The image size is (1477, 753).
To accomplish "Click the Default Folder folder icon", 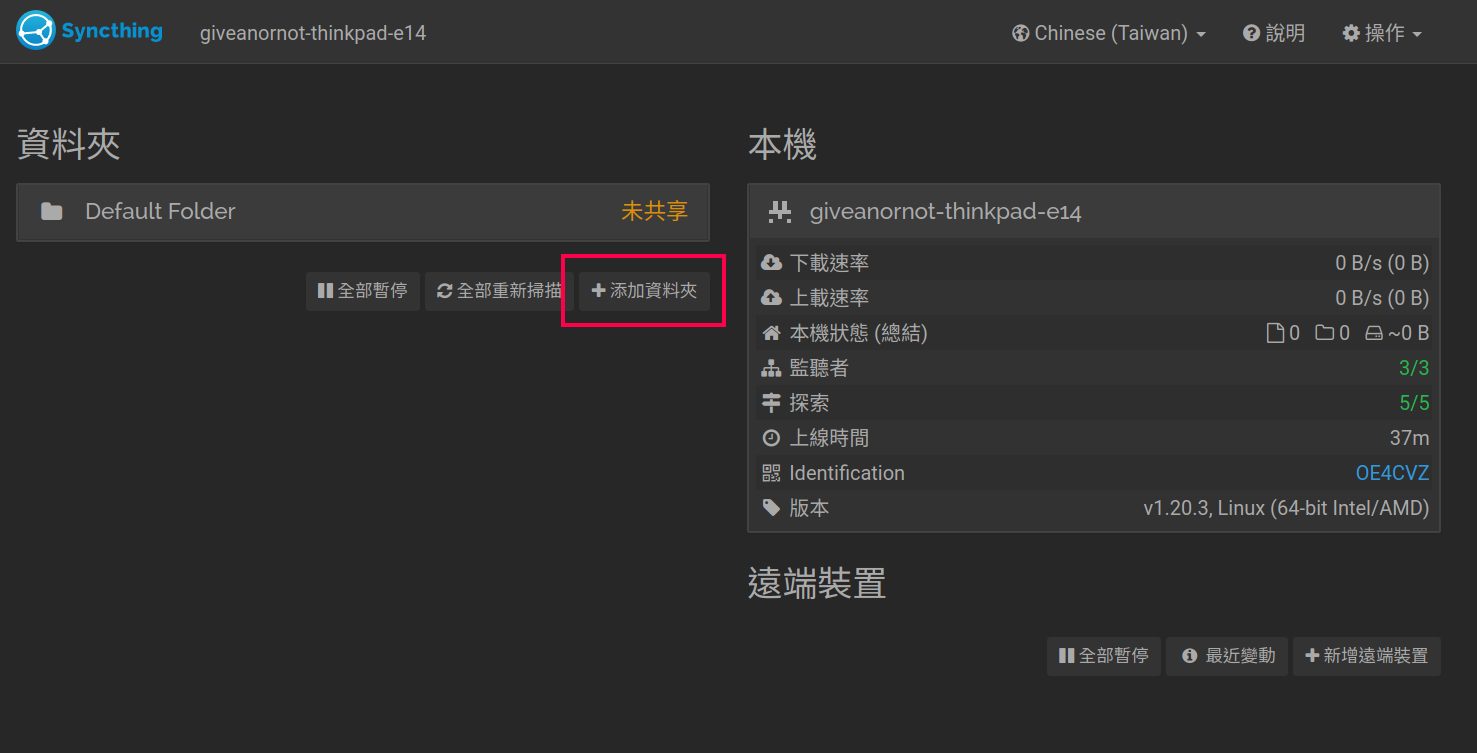I will point(51,212).
